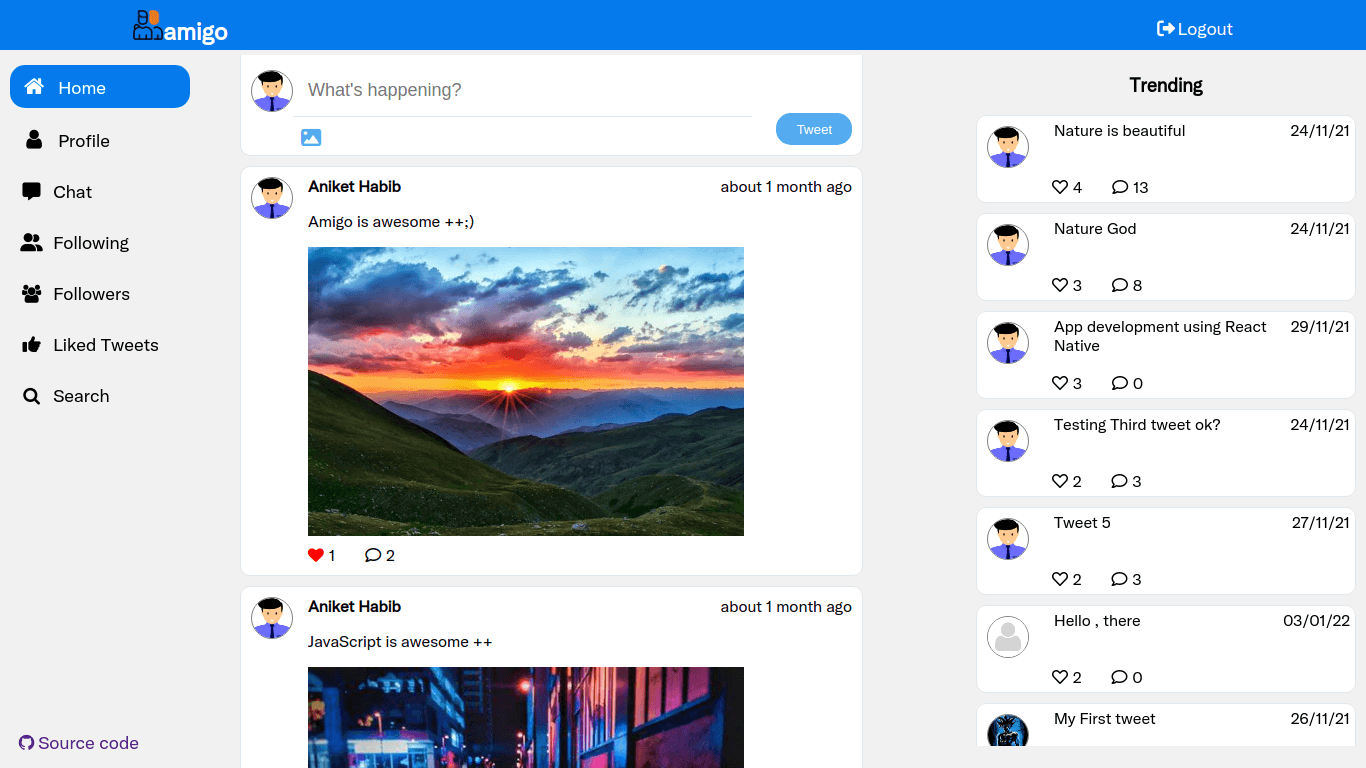Open the Source code GitHub link

[x=79, y=743]
